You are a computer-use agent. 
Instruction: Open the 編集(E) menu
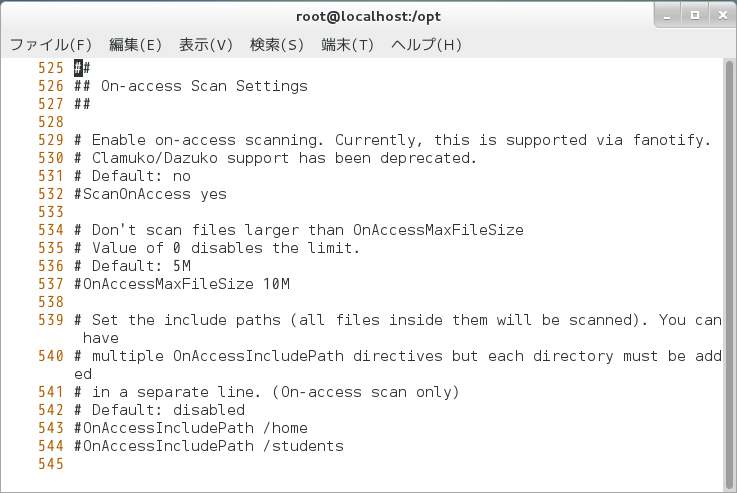pos(135,45)
